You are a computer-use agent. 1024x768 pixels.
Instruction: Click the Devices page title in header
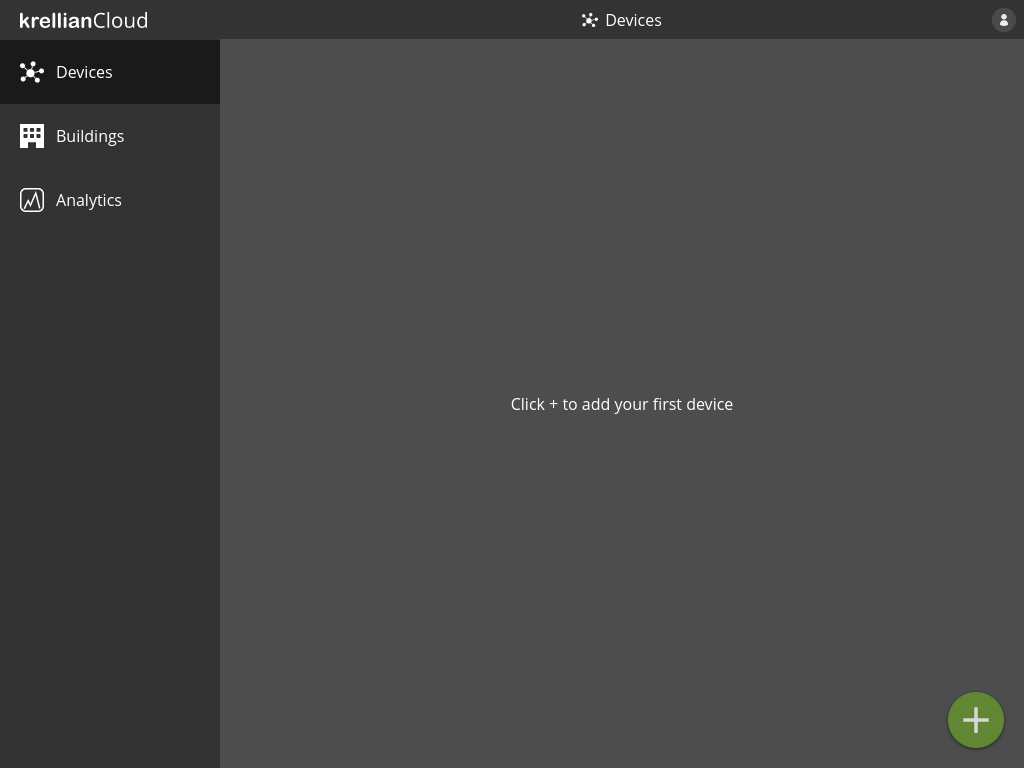[633, 20]
